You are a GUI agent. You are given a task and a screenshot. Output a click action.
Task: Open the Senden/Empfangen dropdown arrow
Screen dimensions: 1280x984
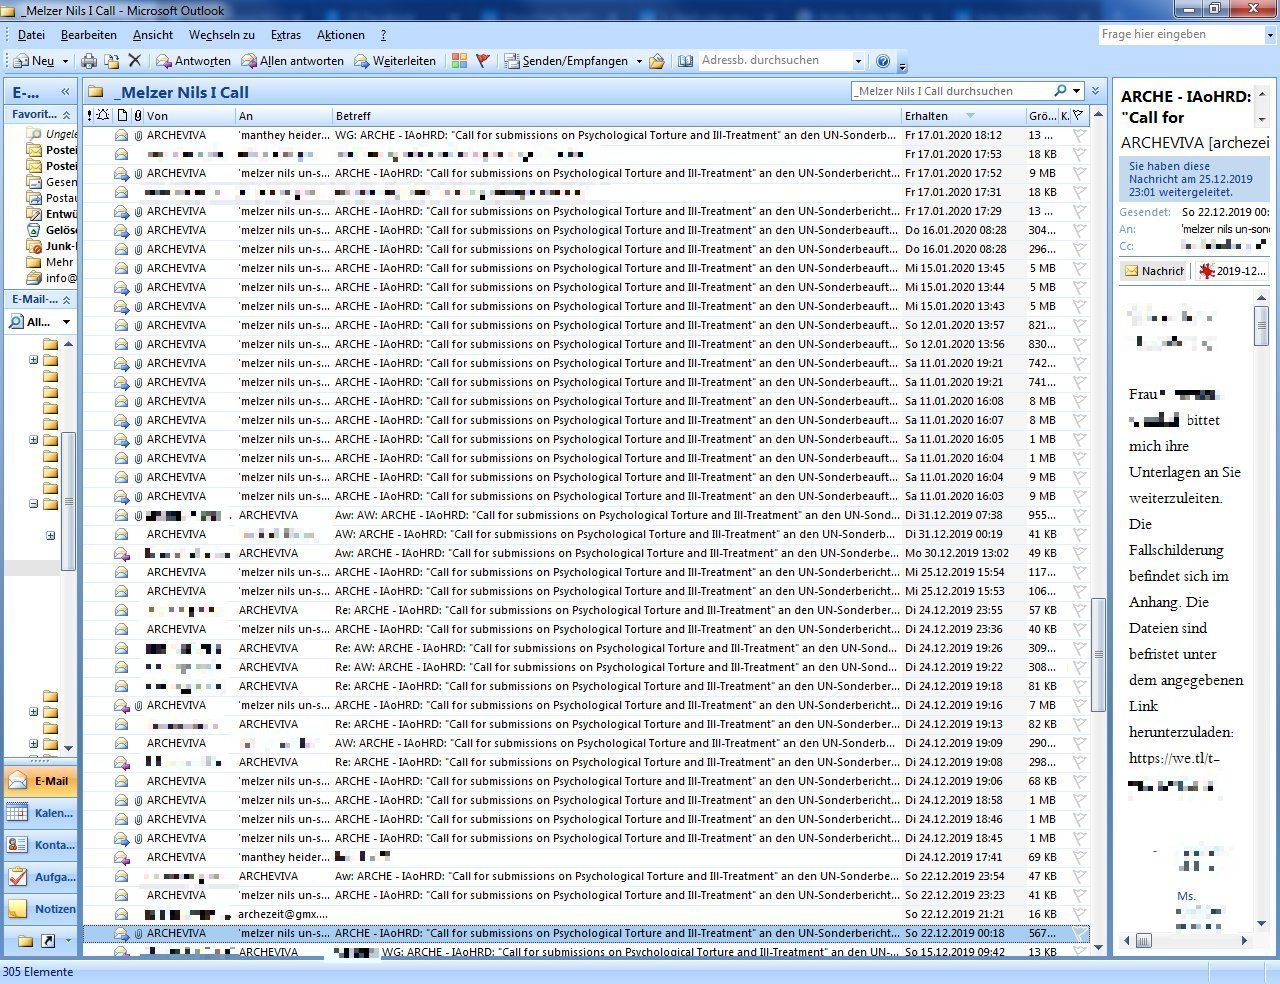(639, 61)
